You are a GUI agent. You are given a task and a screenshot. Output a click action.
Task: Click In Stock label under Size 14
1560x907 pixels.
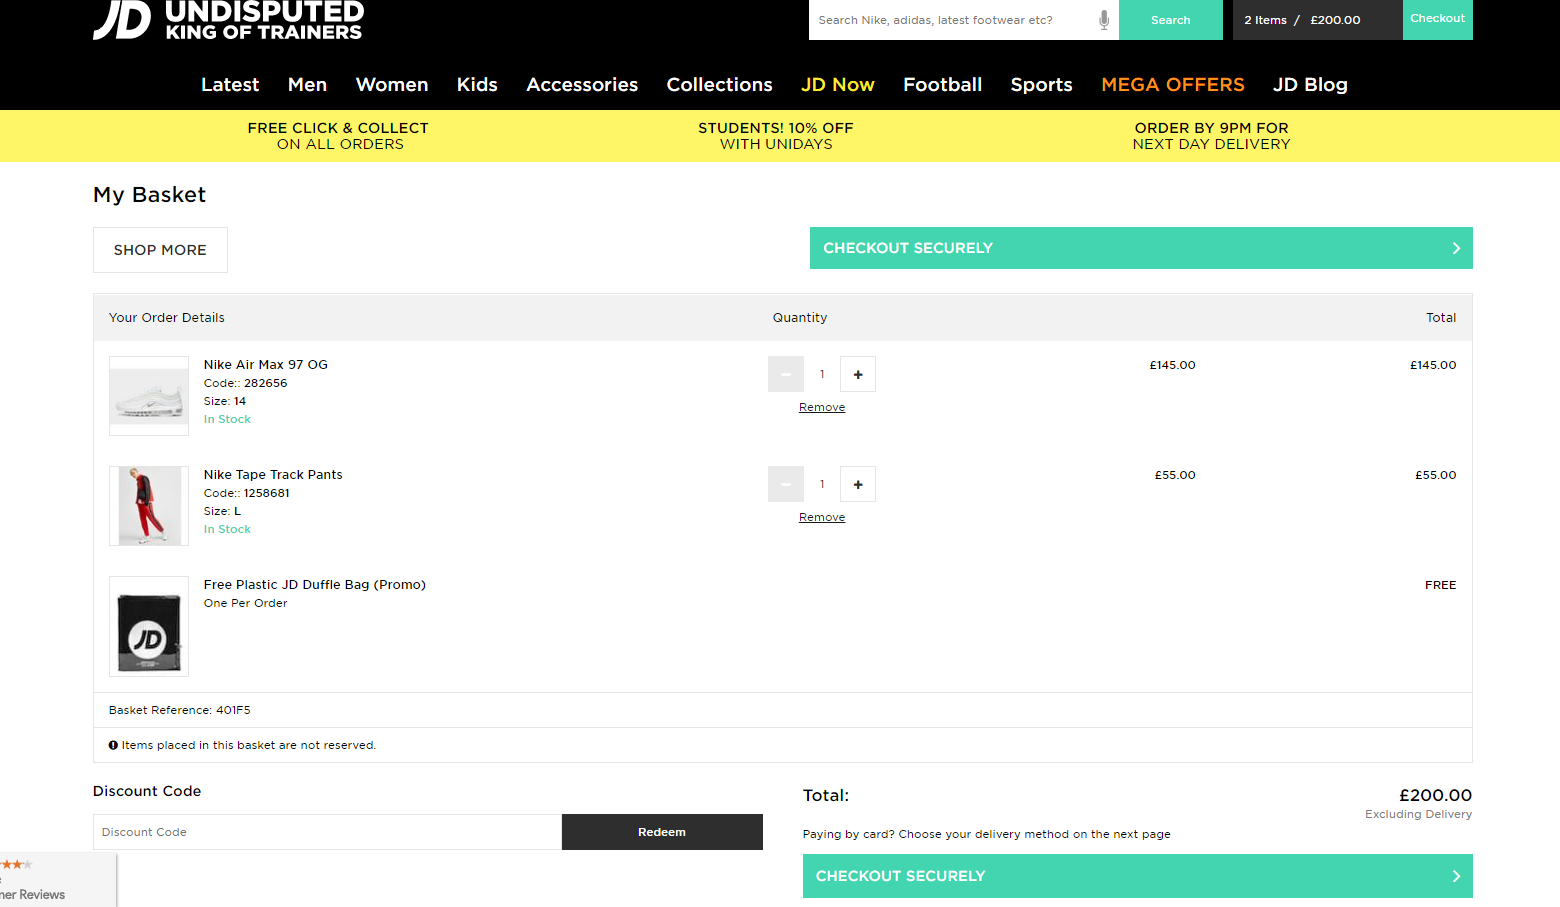(227, 419)
